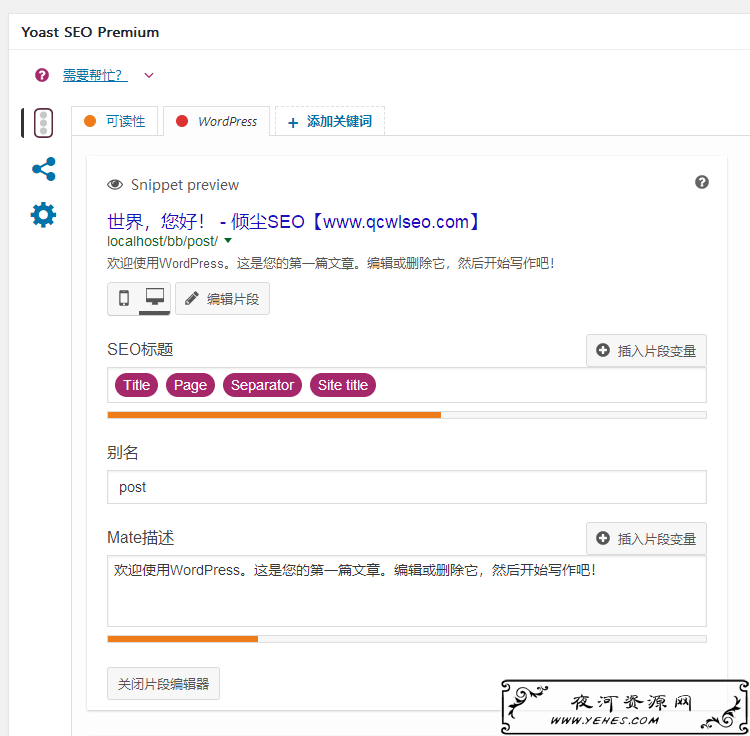
Task: Select the Page variable tag
Action: point(190,385)
